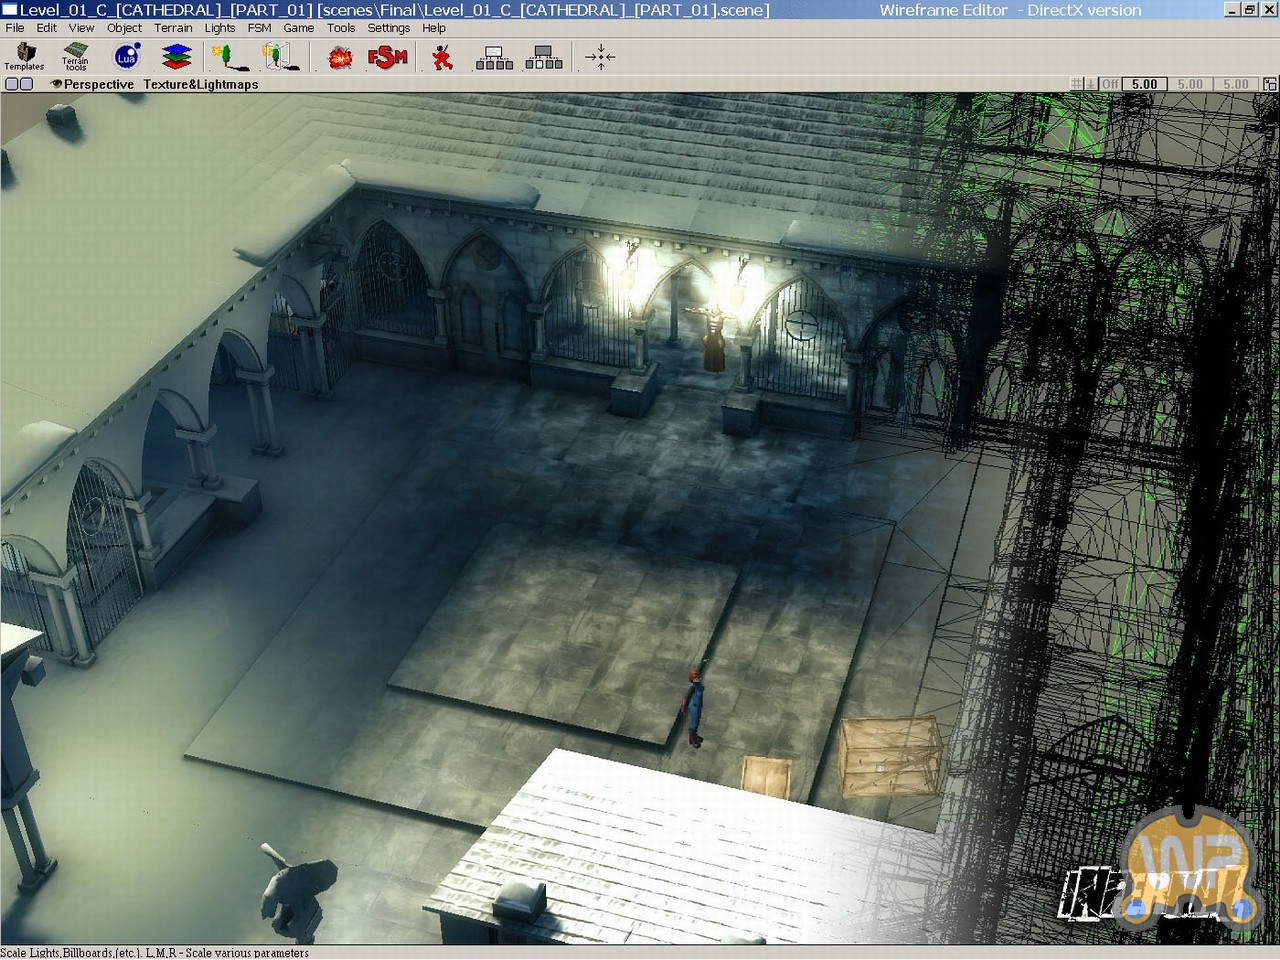1280x960 pixels.
Task: Click the tree with light icon
Action: point(229,57)
